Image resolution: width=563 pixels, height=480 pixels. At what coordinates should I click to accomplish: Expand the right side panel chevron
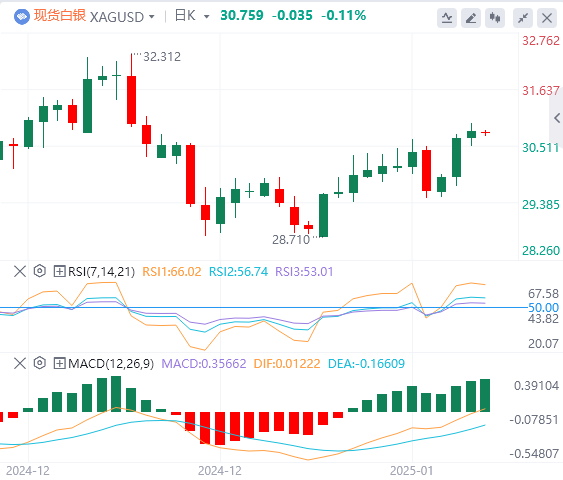pyautogui.click(x=557, y=118)
